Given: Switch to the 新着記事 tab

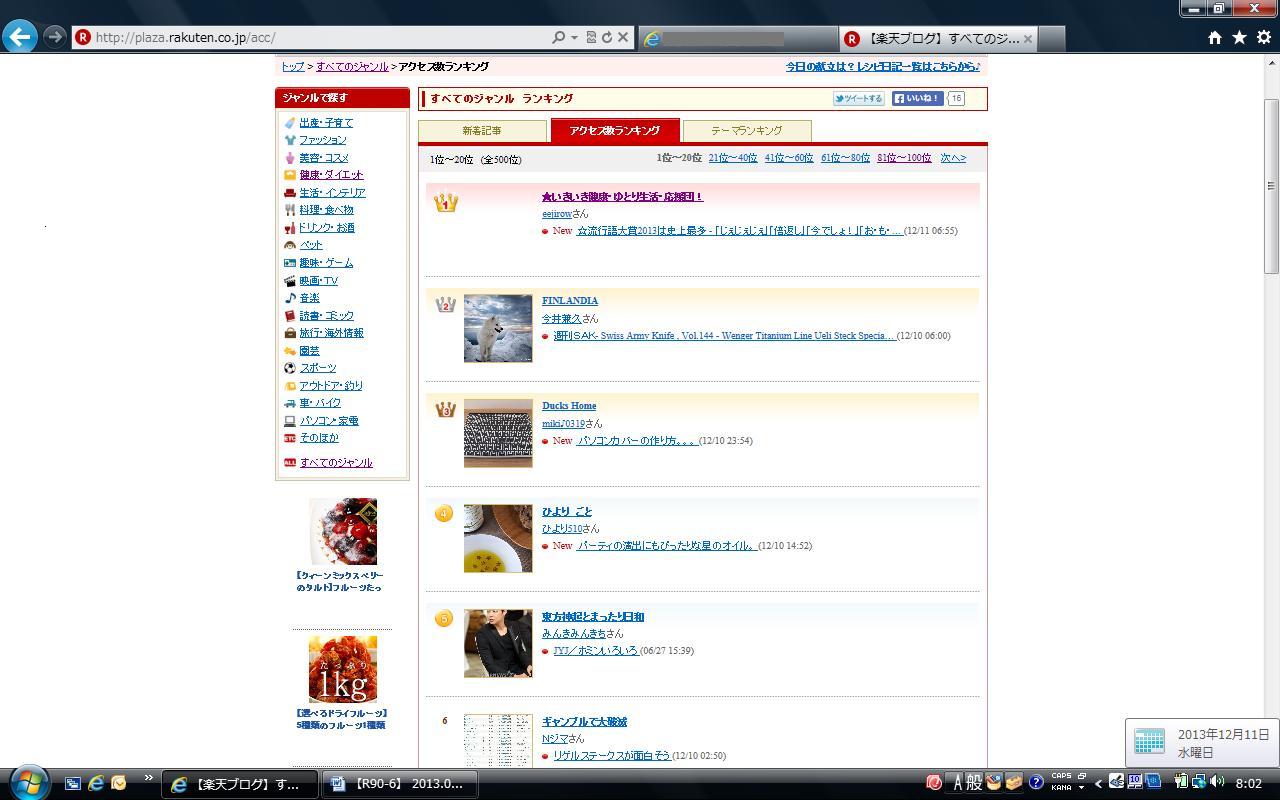Looking at the screenshot, I should point(482,131).
